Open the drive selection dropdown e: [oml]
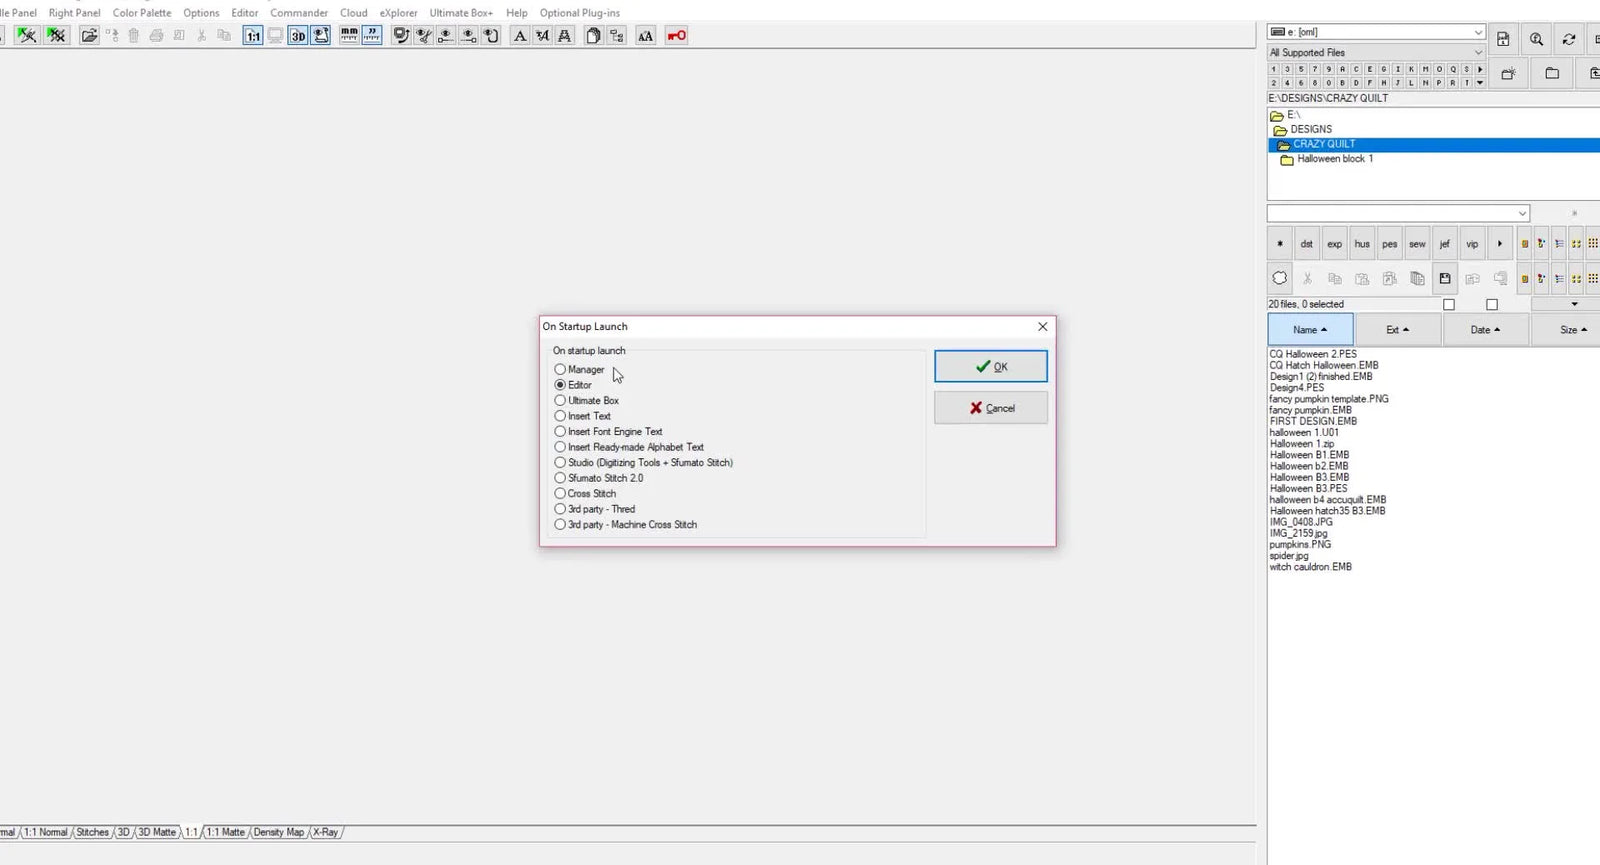Screen dimensions: 1600x865 coord(1376,32)
